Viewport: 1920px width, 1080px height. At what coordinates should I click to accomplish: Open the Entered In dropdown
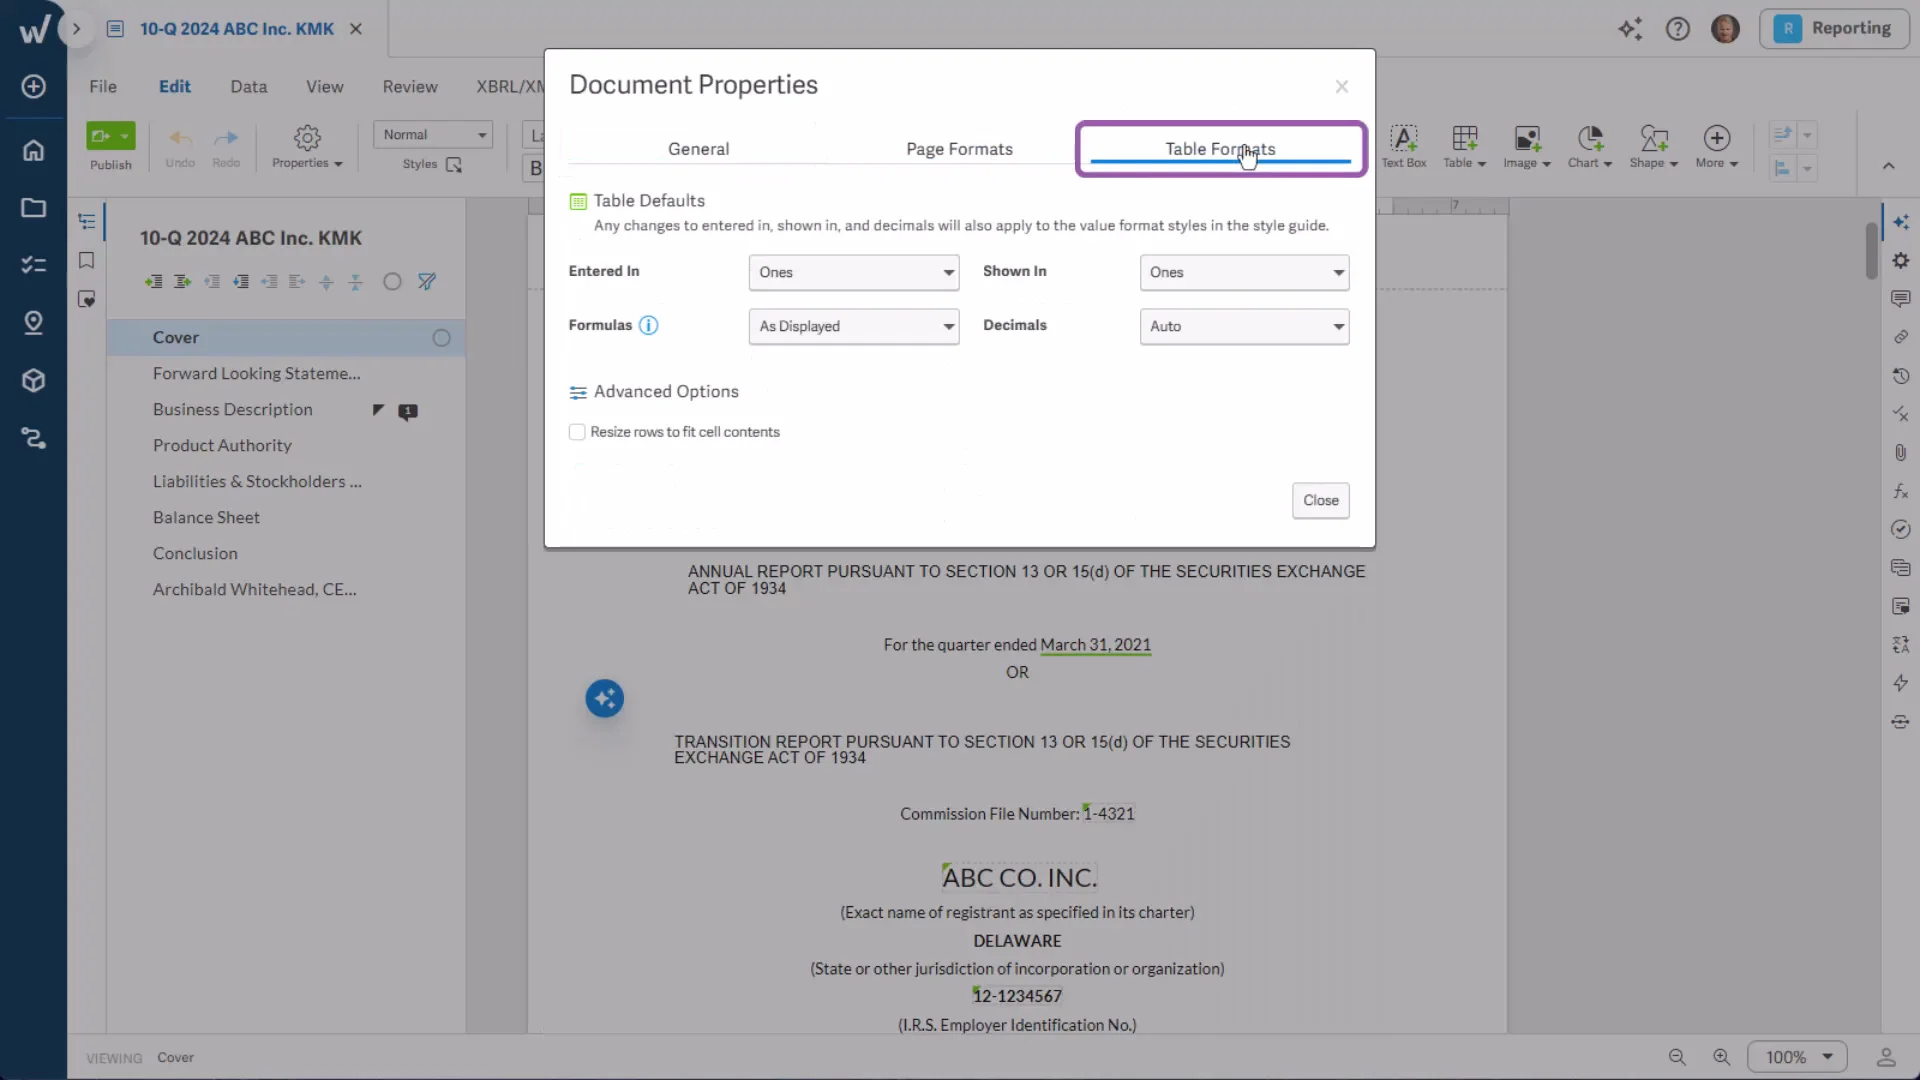(x=853, y=272)
